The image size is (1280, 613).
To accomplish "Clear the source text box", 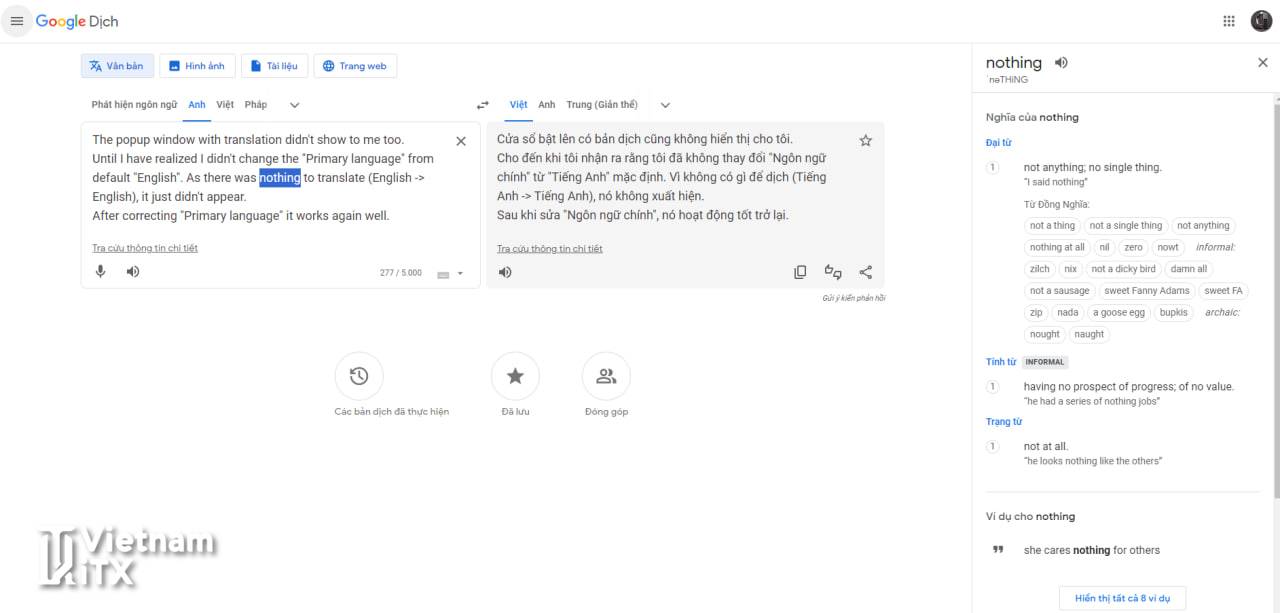I will click(461, 141).
